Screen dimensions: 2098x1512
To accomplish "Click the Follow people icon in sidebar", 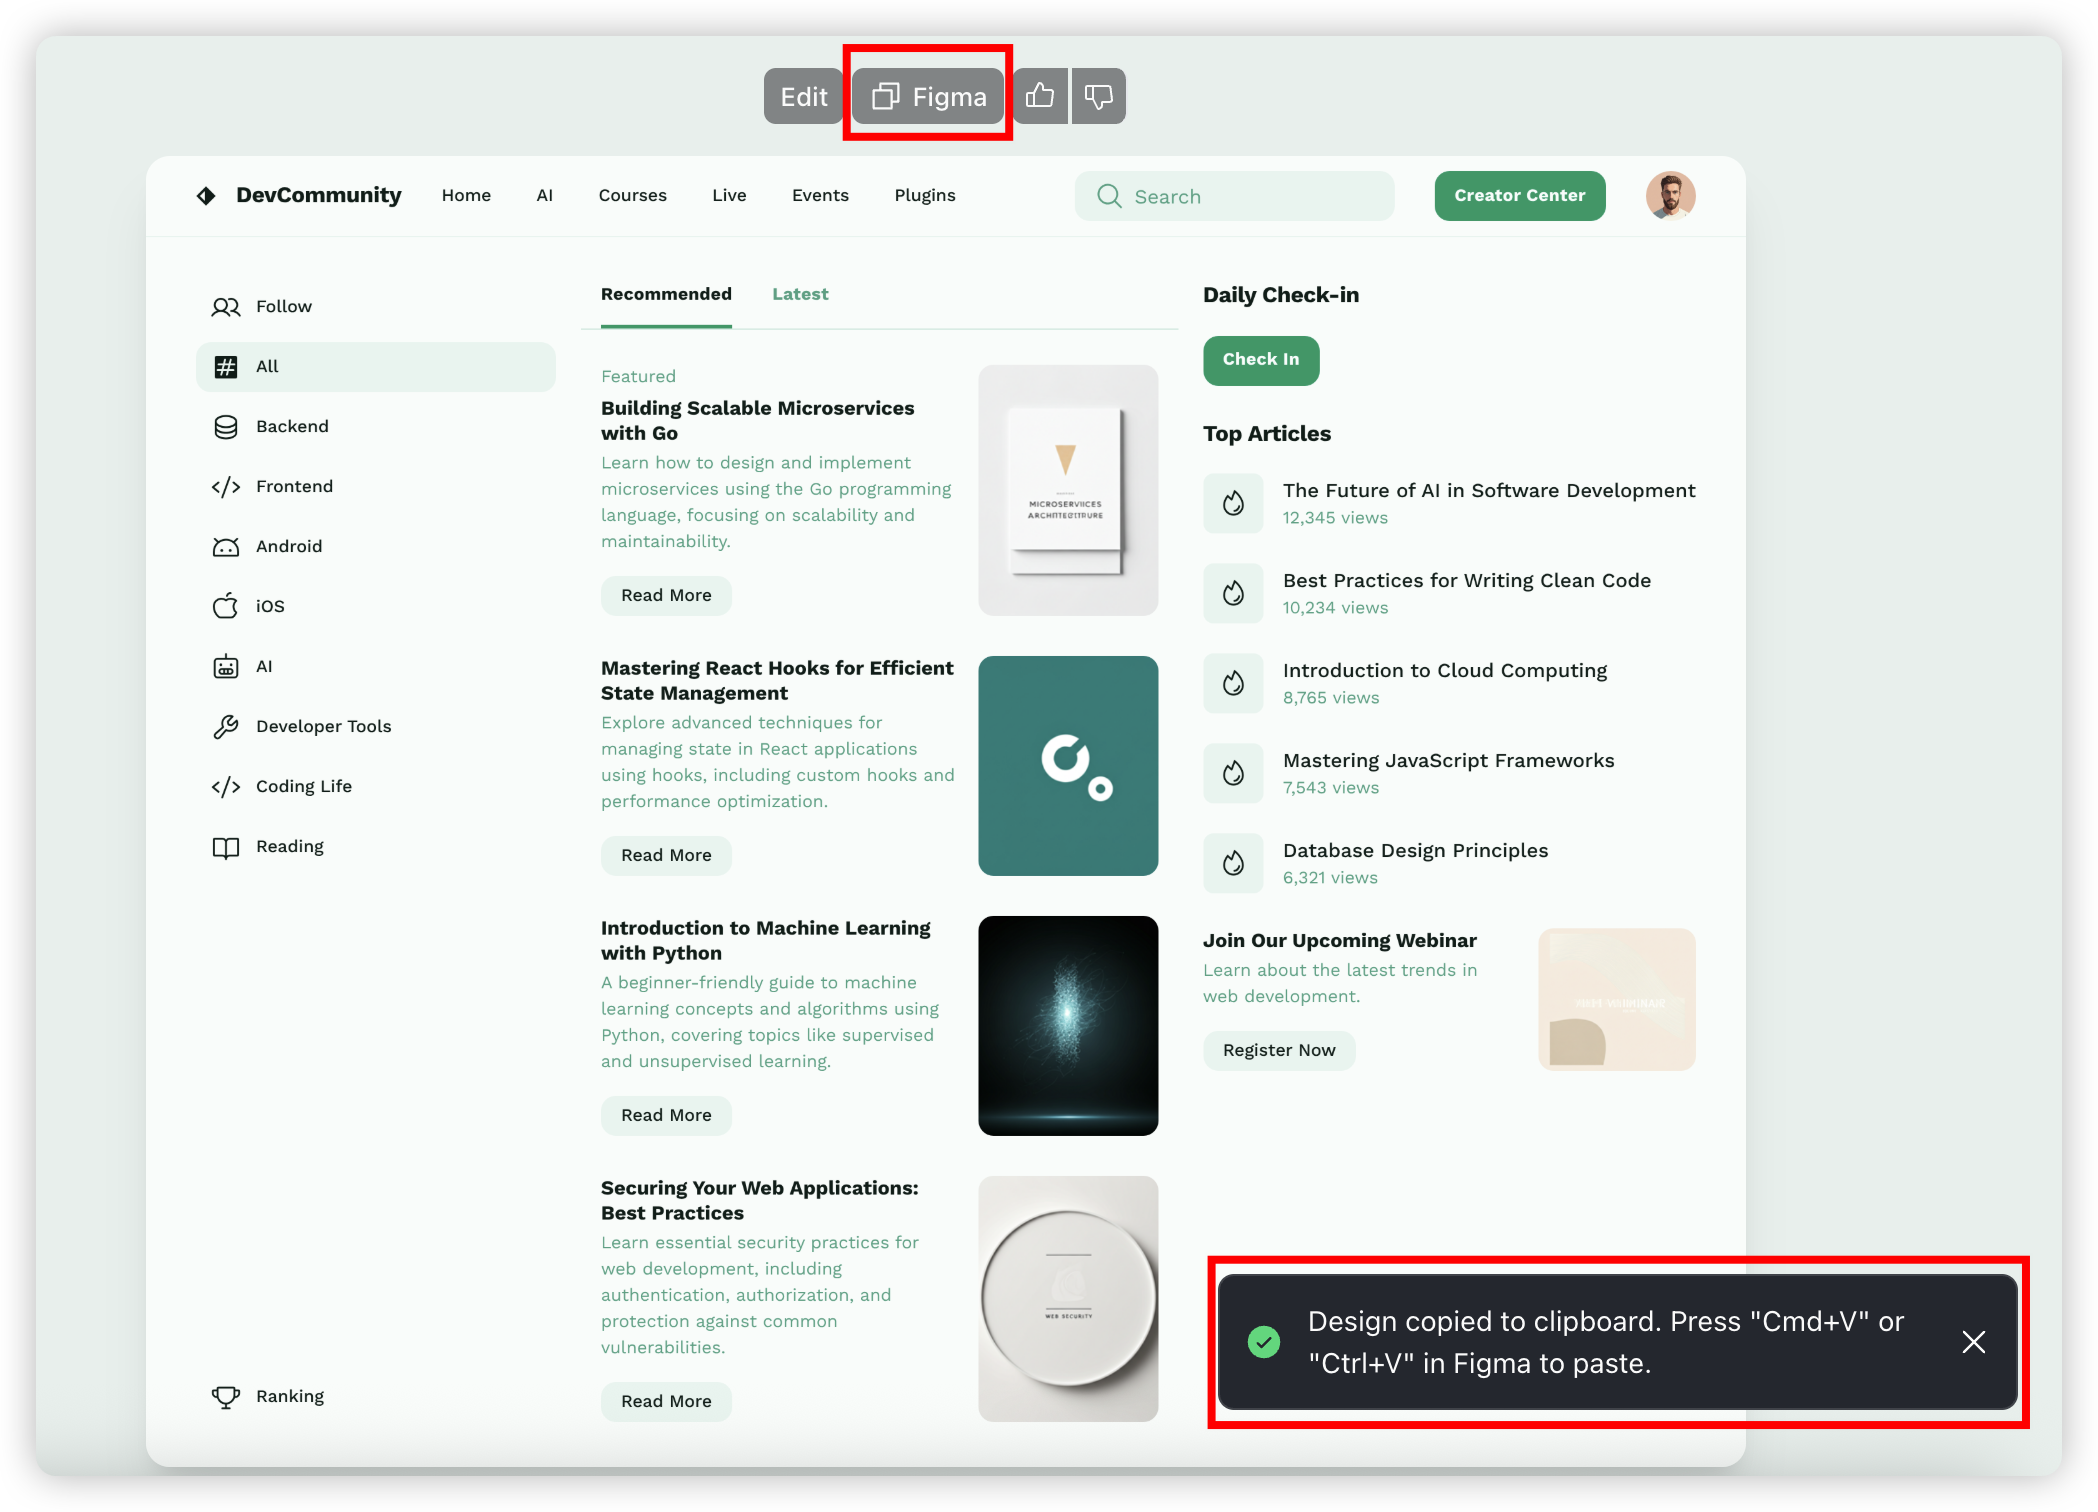I will pyautogui.click(x=226, y=307).
